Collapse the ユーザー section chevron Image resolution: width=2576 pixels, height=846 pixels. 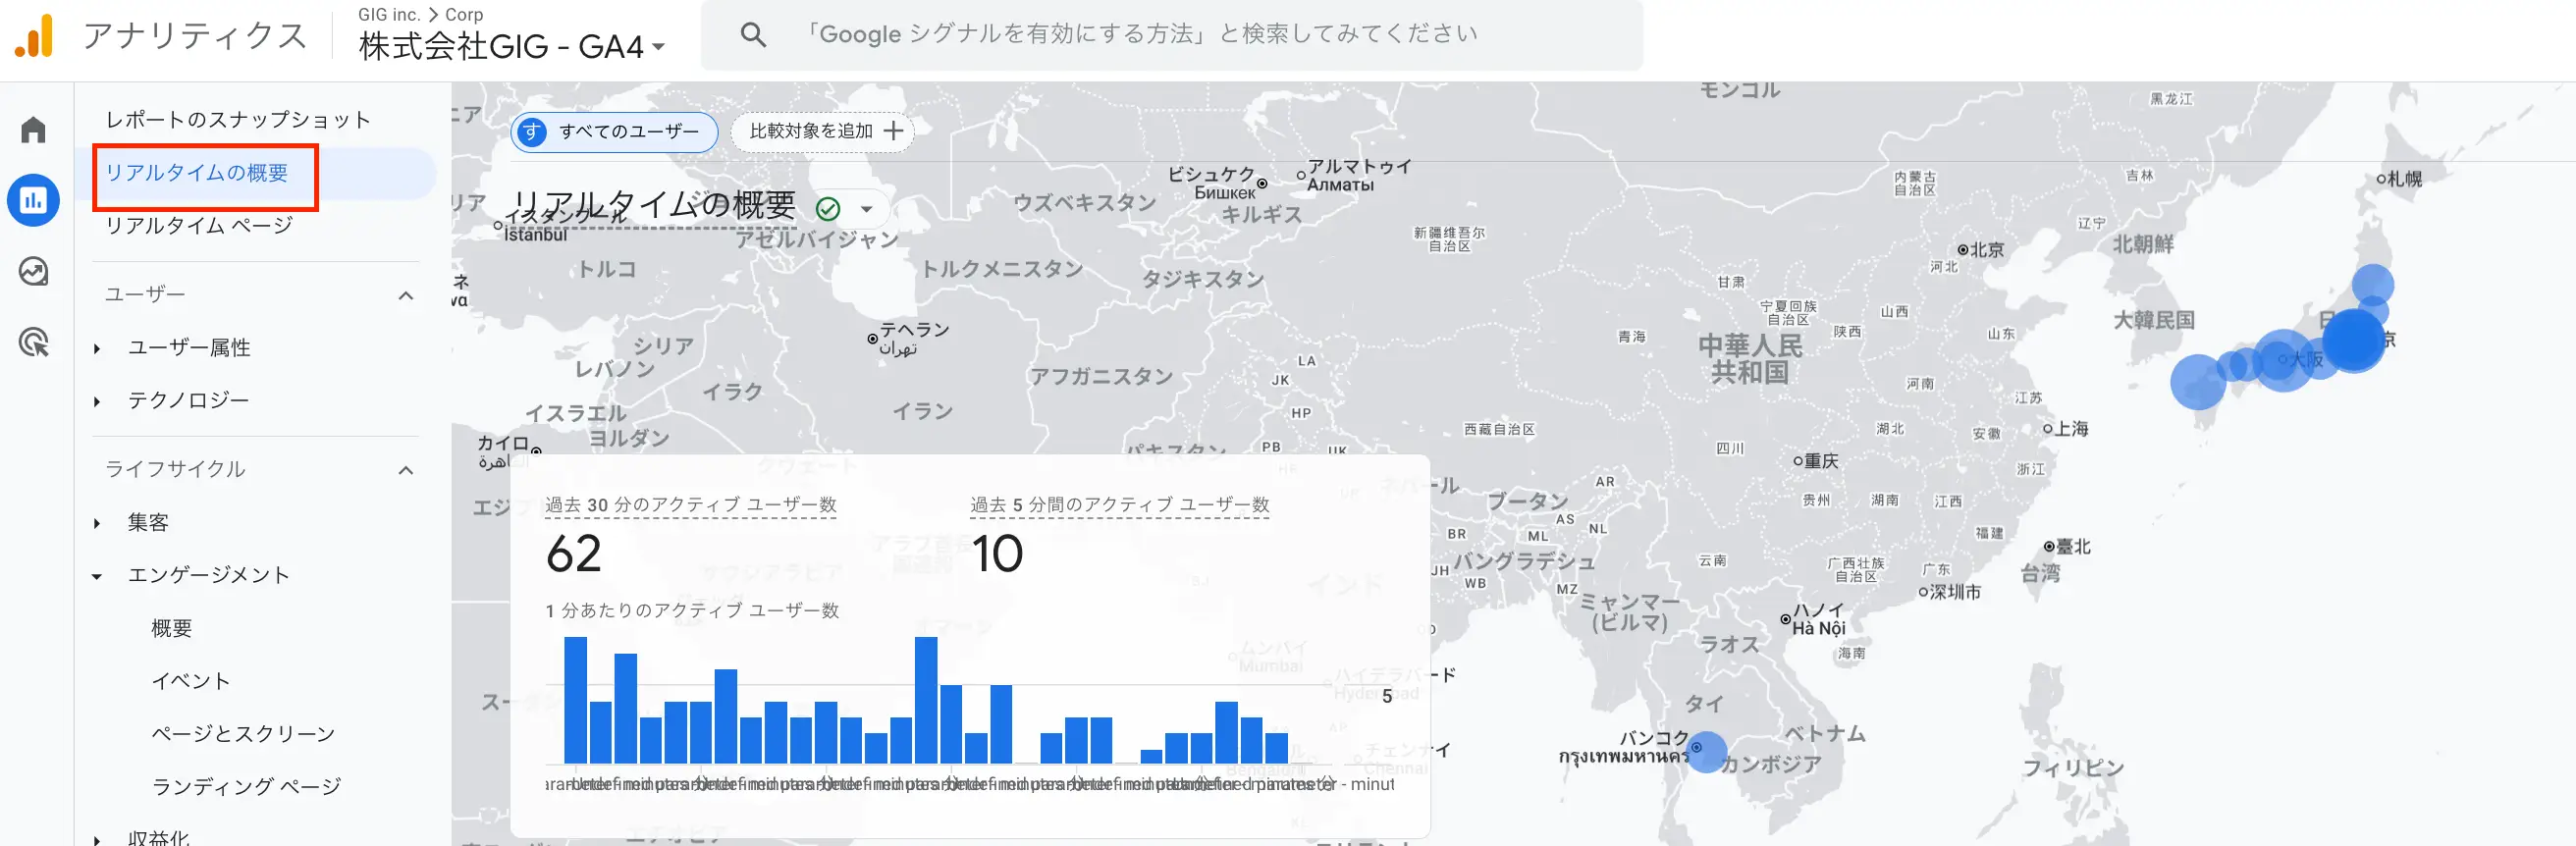405,295
